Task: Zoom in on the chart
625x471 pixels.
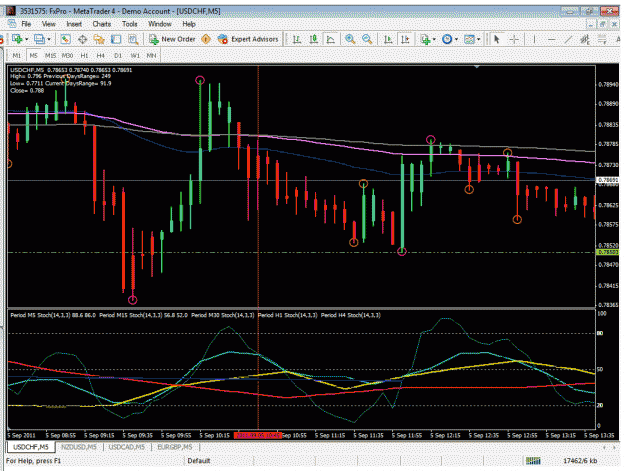Action: point(350,39)
